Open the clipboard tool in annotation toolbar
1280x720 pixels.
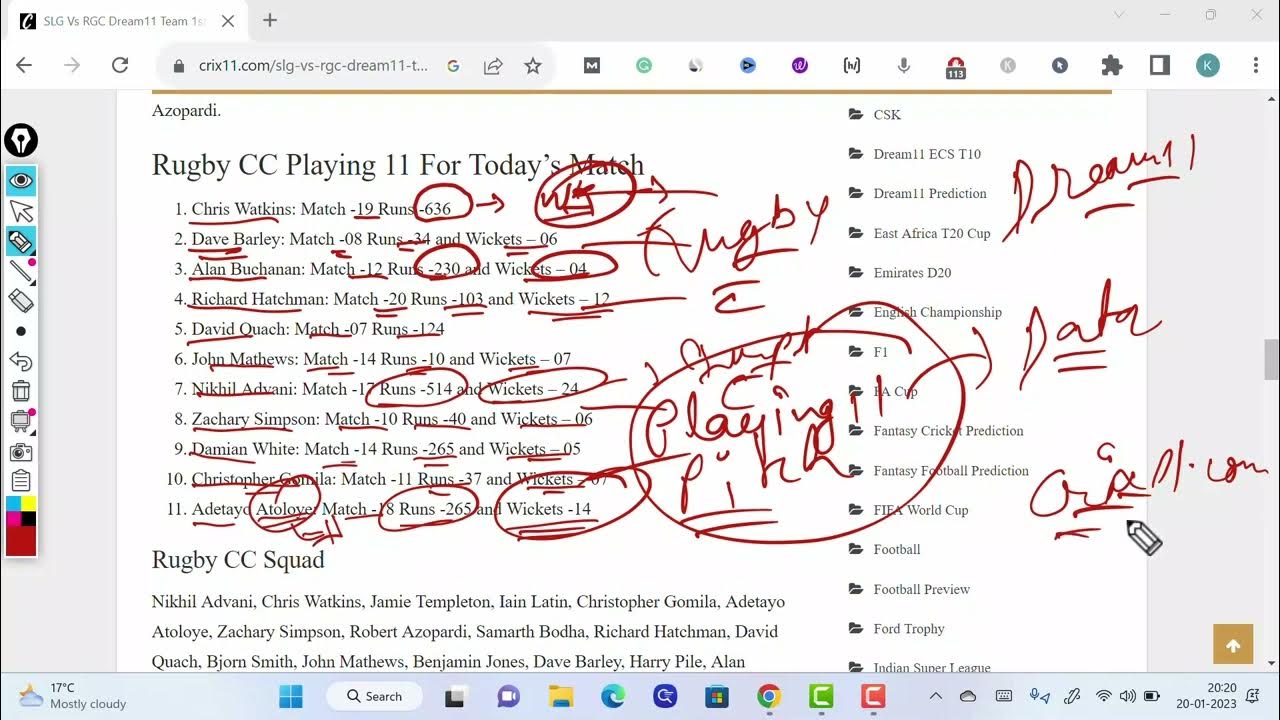[21, 481]
